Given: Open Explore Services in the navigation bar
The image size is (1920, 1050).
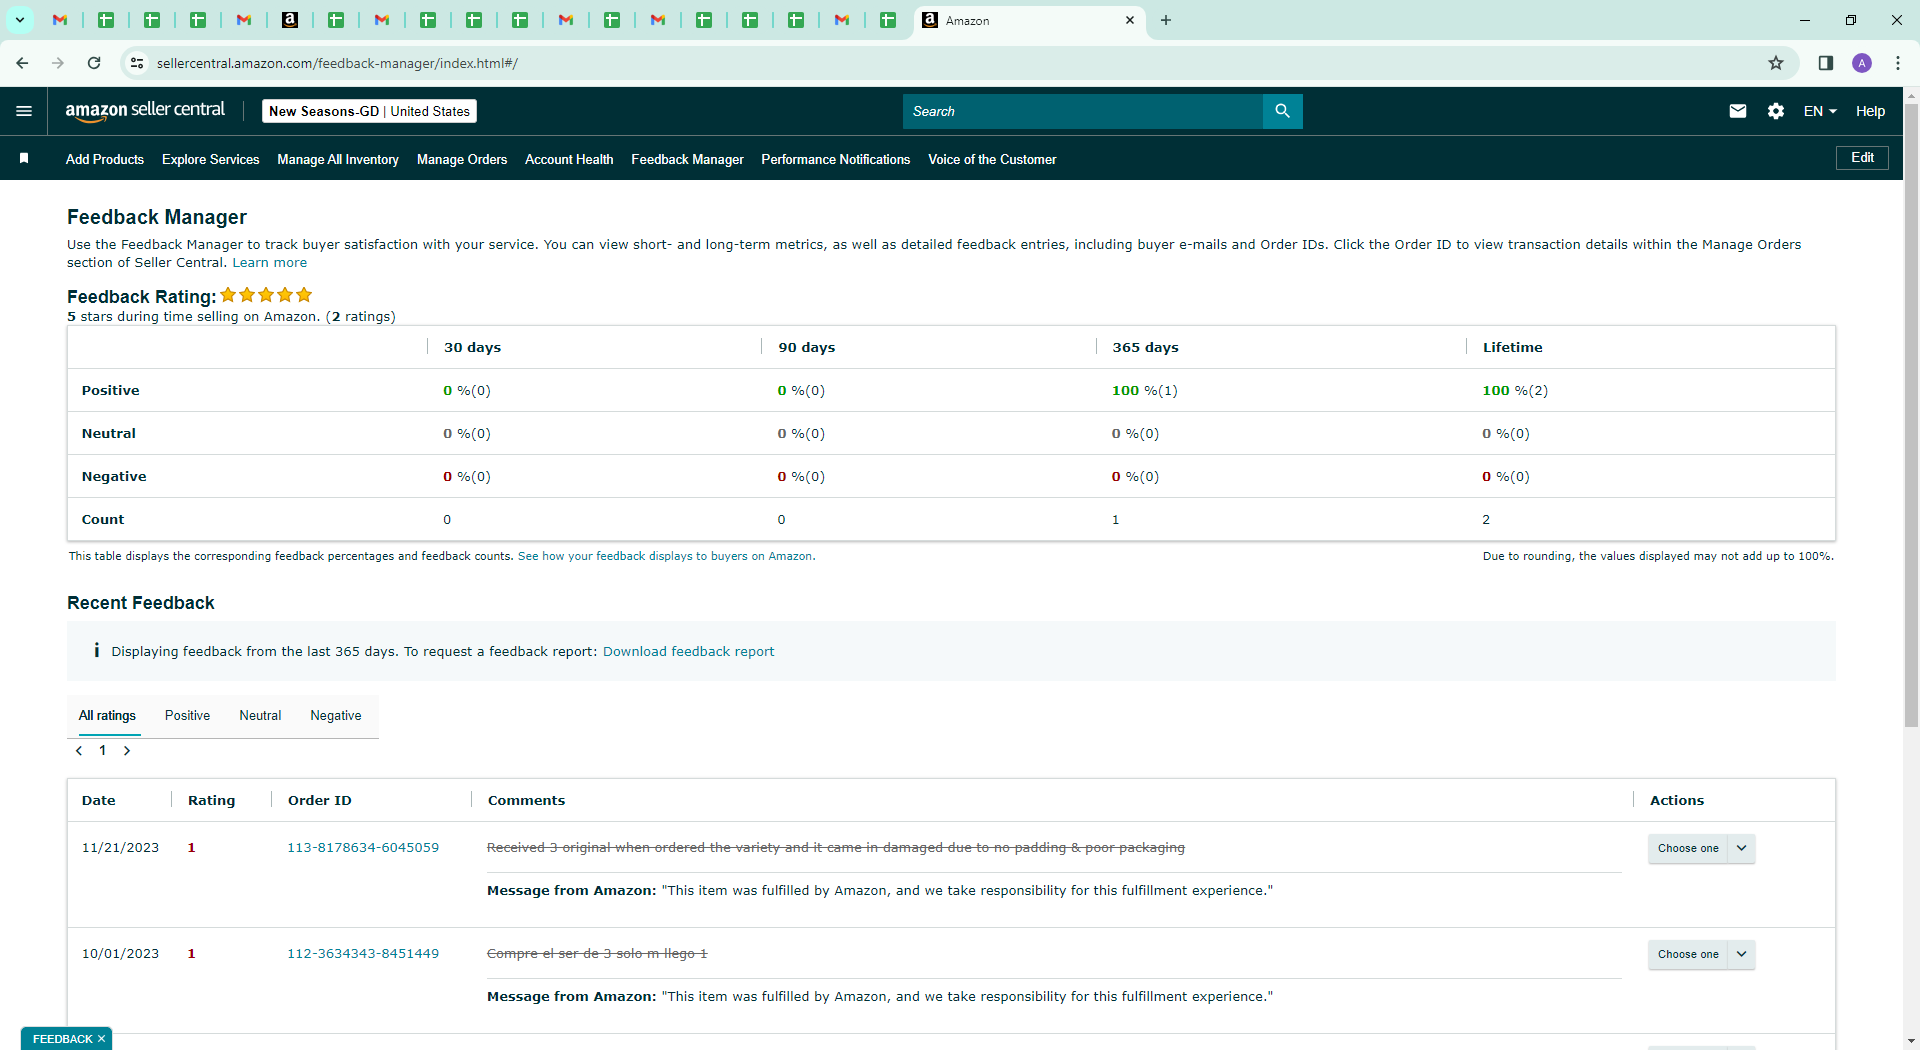Looking at the screenshot, I should [211, 159].
